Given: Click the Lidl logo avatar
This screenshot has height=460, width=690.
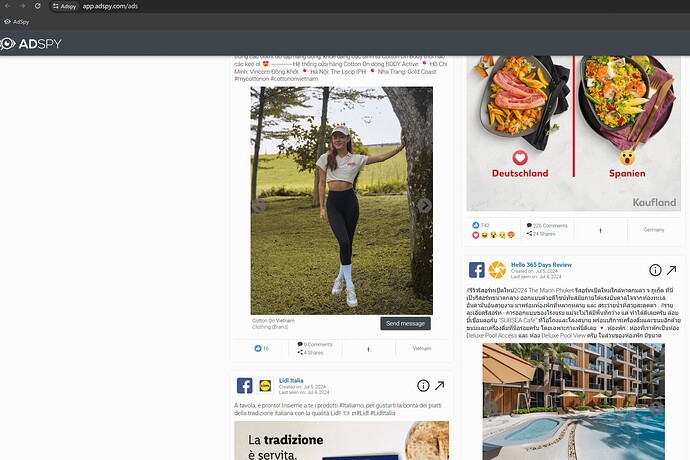Looking at the screenshot, I should (265, 386).
